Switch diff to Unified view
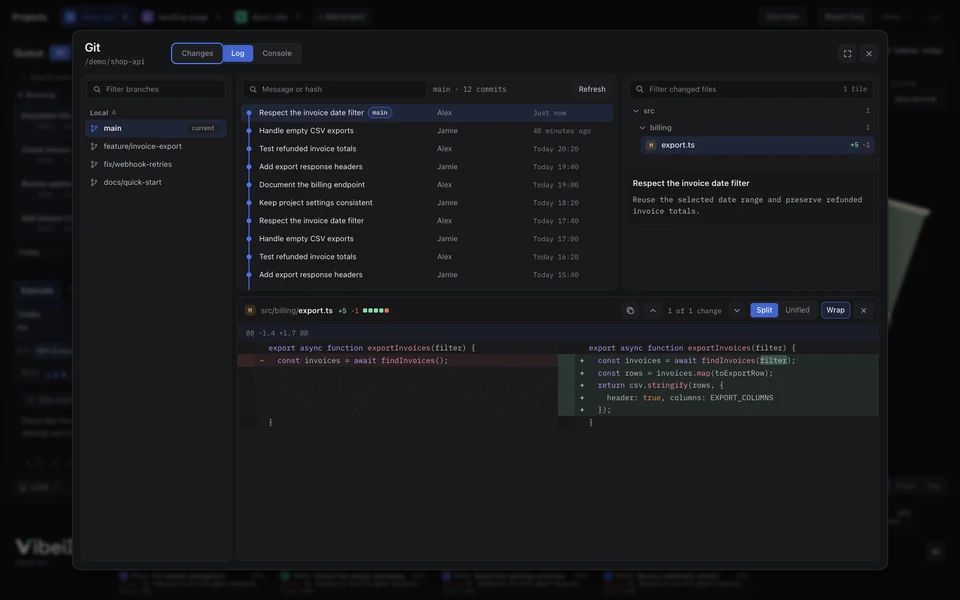 pyautogui.click(x=797, y=310)
